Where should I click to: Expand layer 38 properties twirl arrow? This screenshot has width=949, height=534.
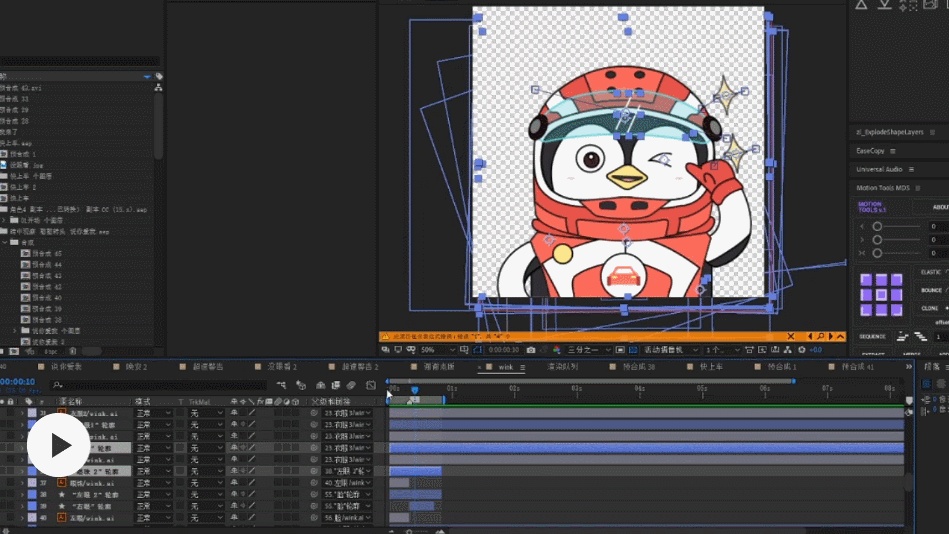click(x=22, y=495)
